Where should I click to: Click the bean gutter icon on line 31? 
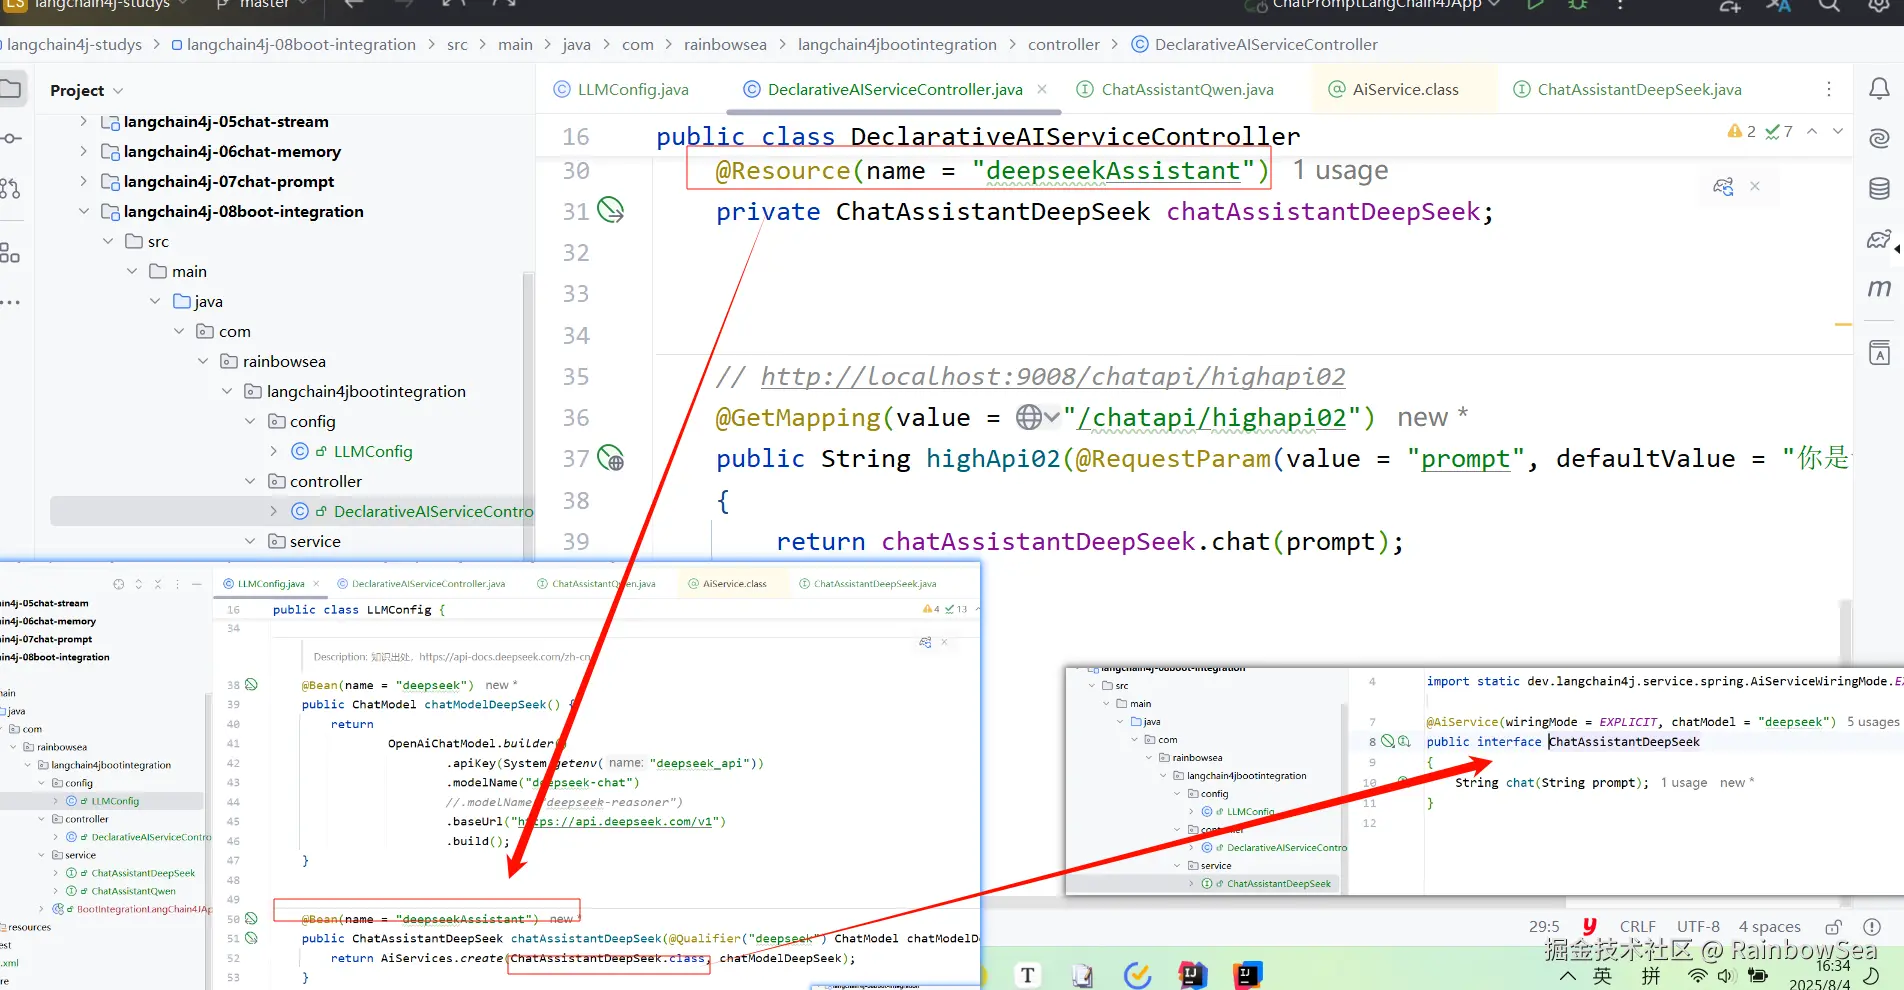coord(610,210)
